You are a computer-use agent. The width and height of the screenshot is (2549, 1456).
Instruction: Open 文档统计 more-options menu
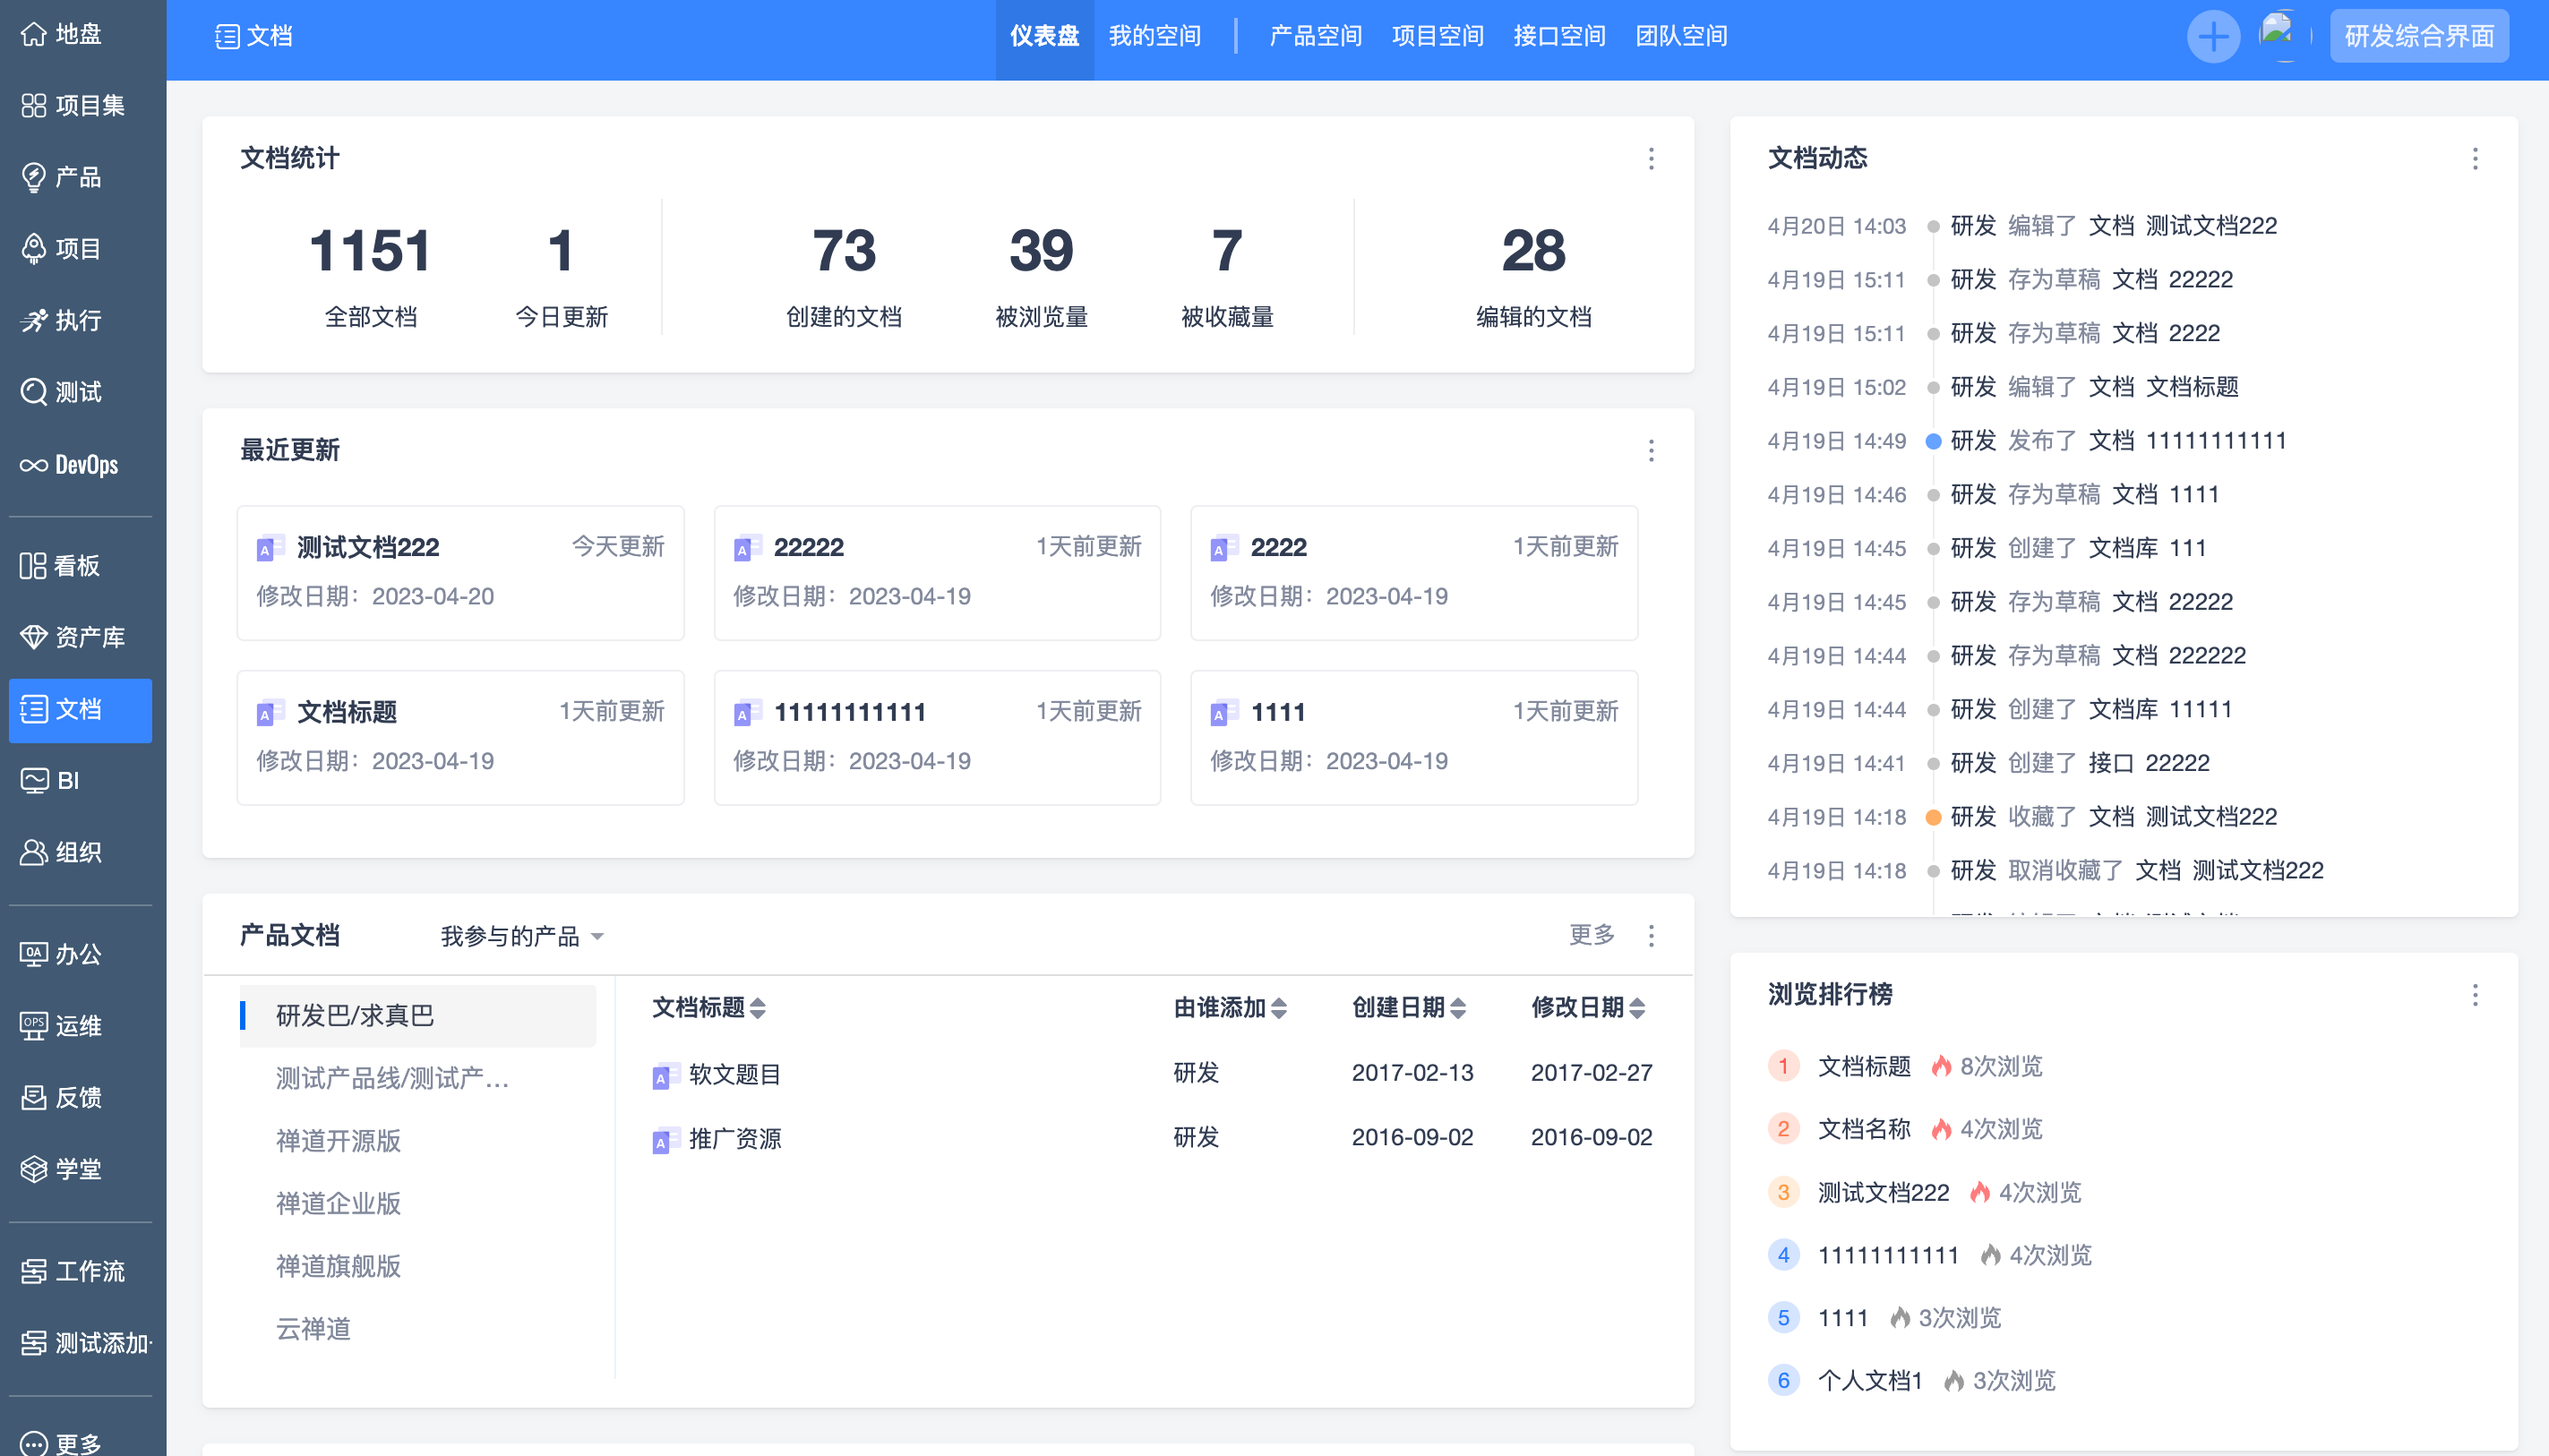pos(1651,159)
